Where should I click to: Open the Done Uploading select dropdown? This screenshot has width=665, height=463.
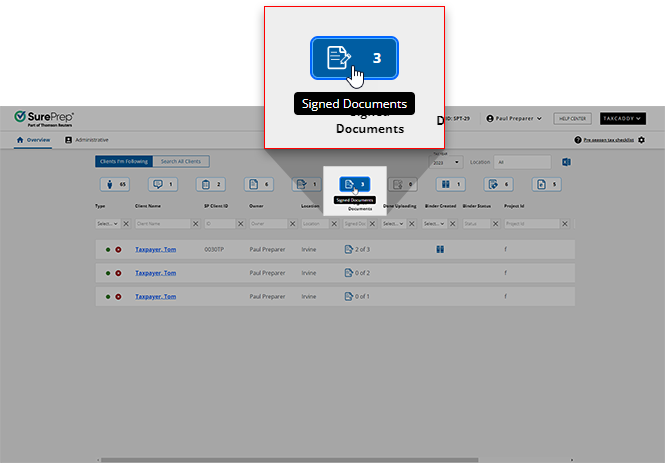click(x=393, y=224)
